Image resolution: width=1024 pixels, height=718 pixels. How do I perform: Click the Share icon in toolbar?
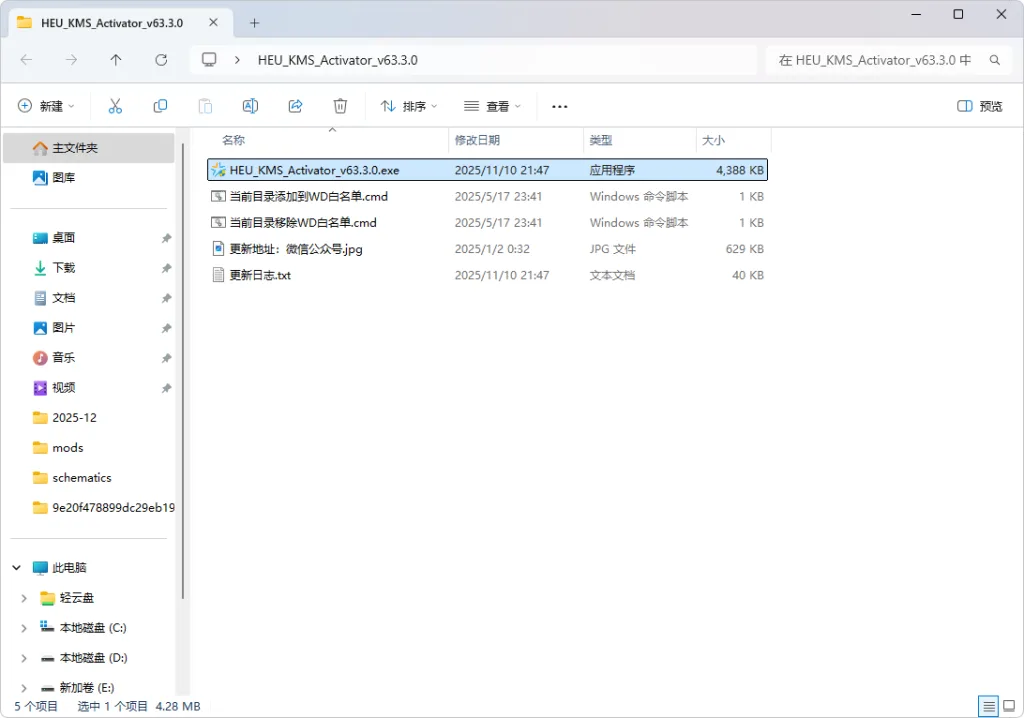tap(295, 106)
